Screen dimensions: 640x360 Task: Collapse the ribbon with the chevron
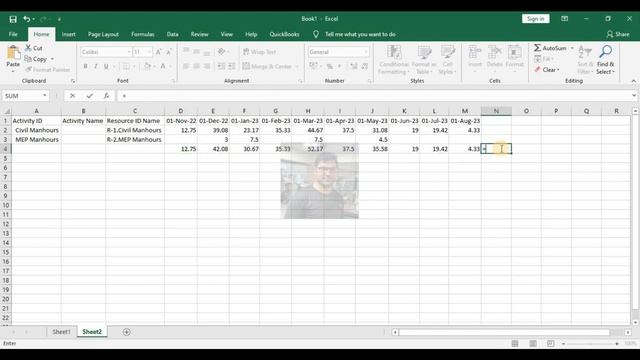tap(633, 81)
